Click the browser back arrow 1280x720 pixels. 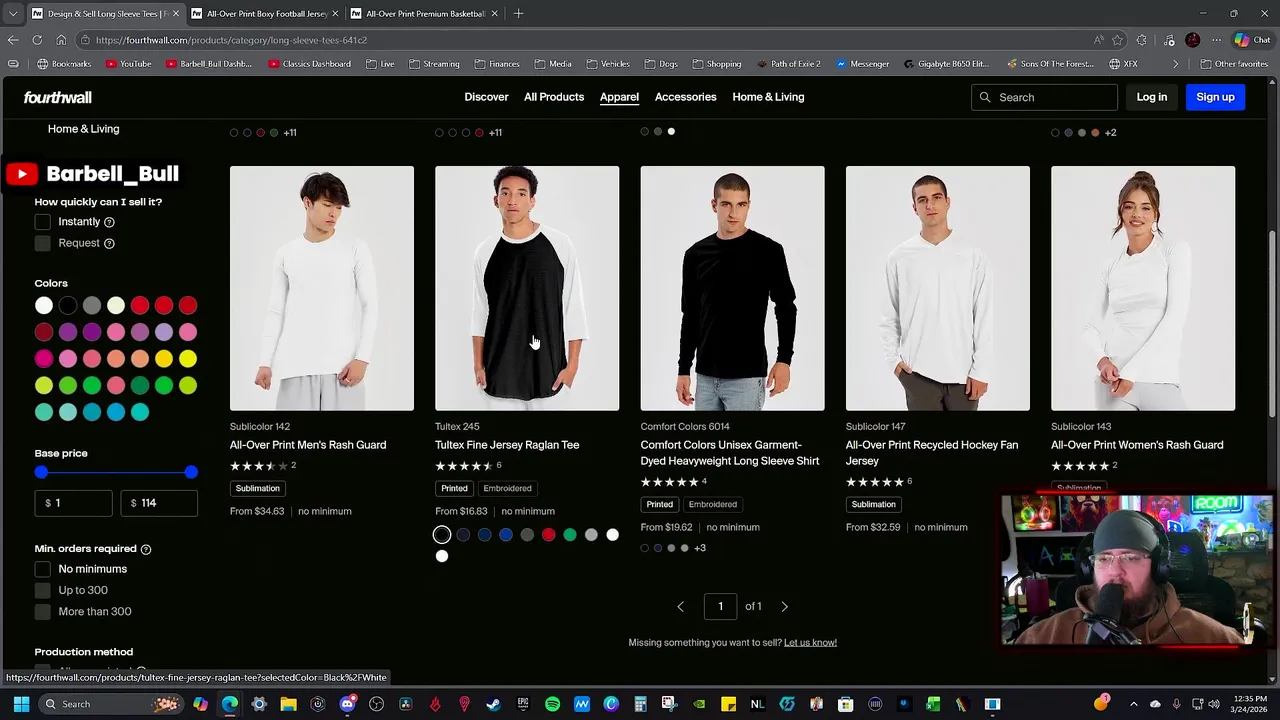coord(12,40)
